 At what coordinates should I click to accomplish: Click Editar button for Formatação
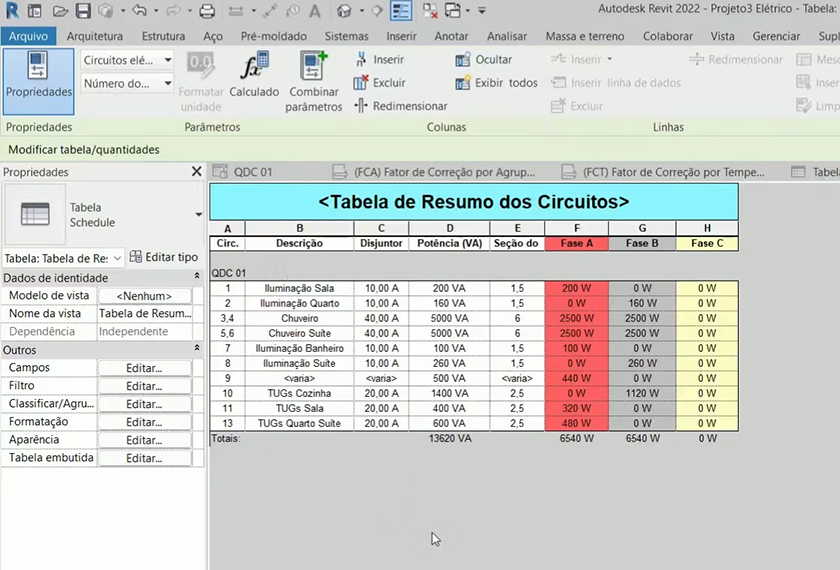(x=144, y=422)
